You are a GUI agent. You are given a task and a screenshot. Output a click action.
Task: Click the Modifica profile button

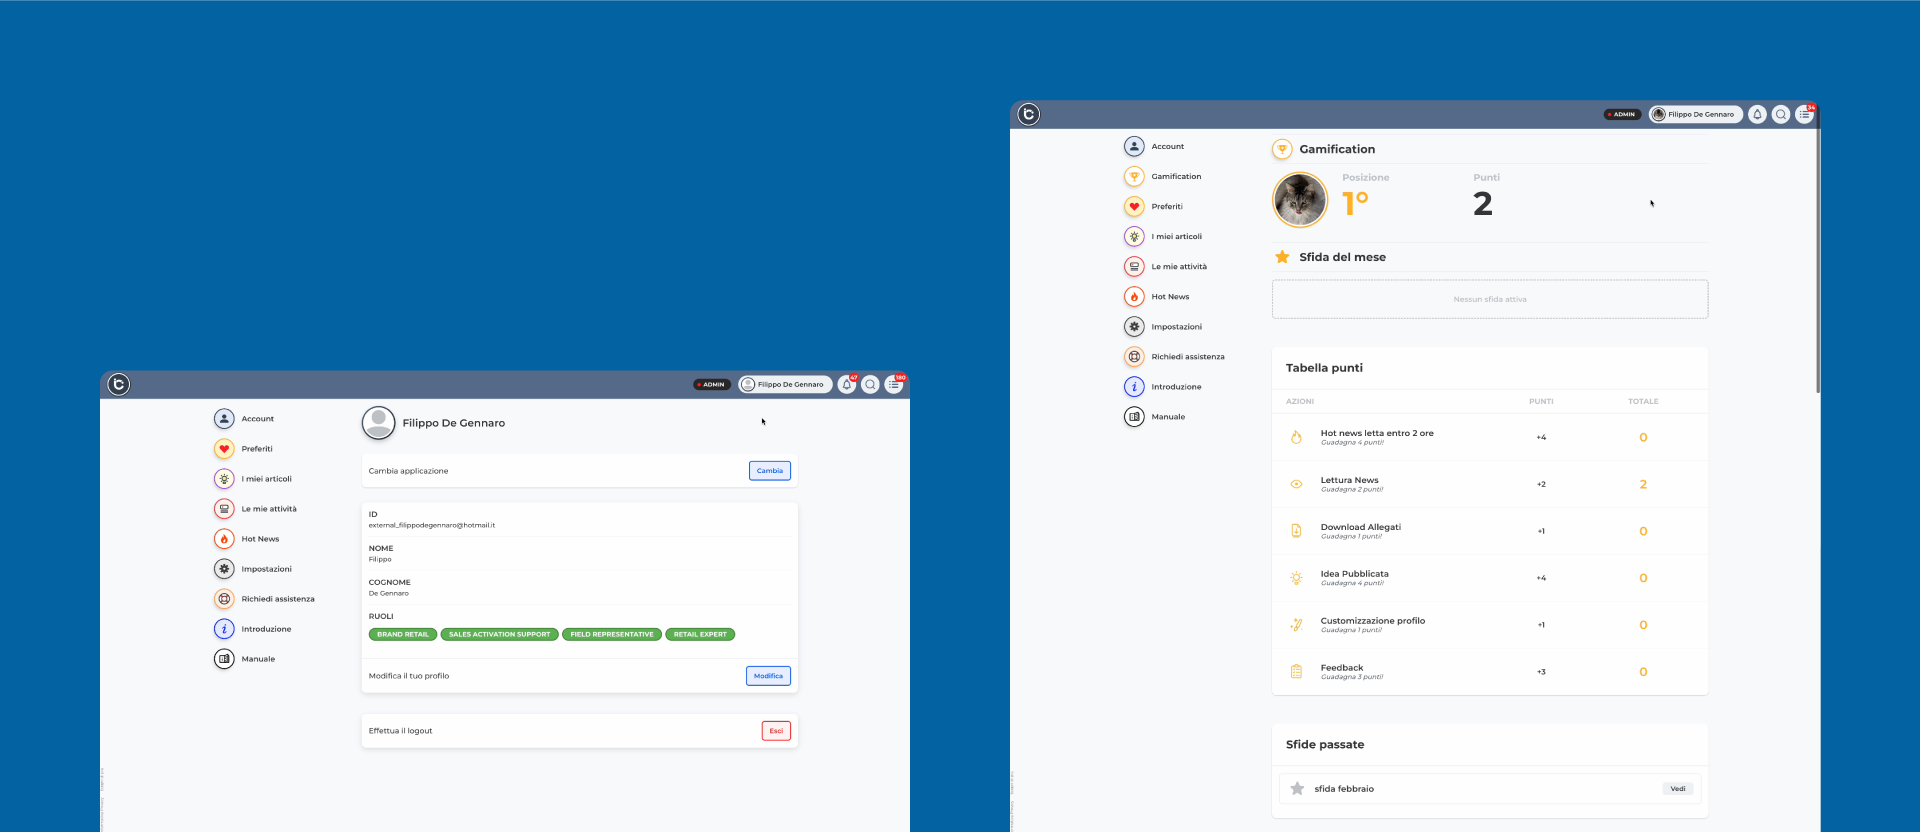coord(768,676)
